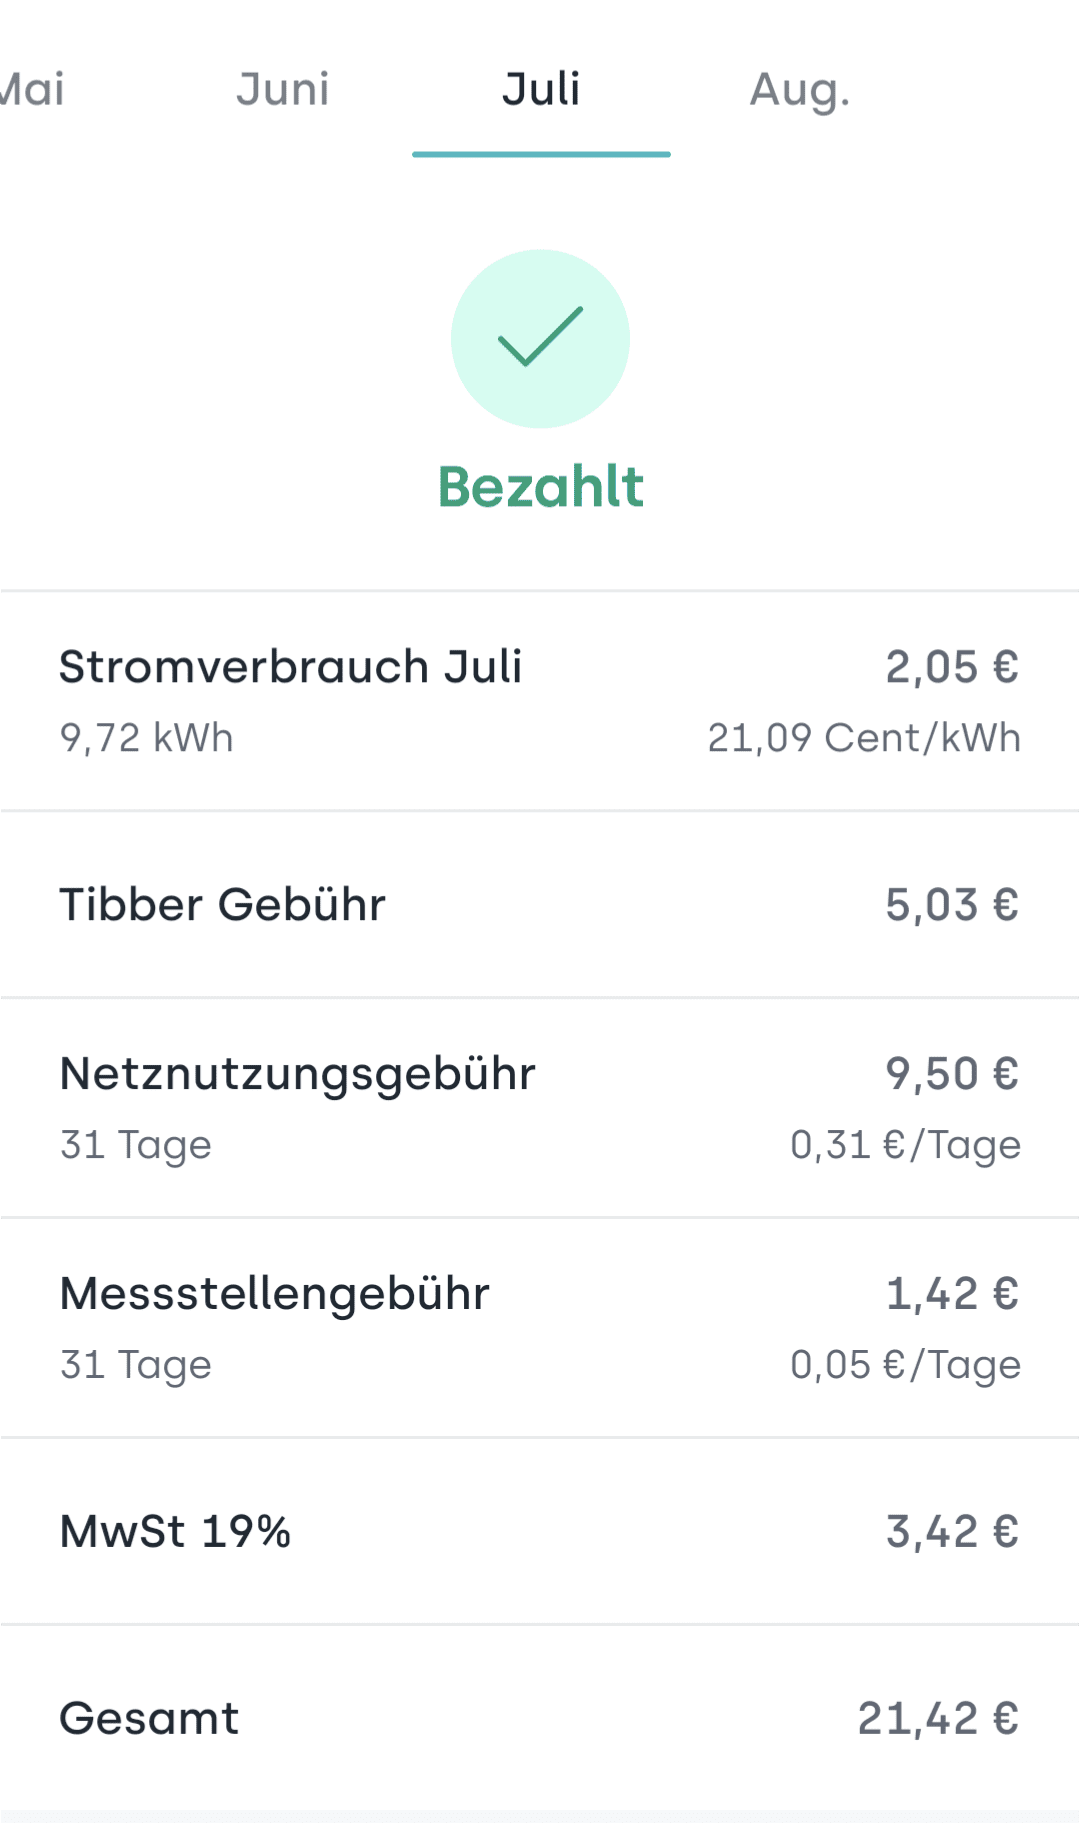This screenshot has height=1823, width=1080.
Task: Switch to the Juni month tab
Action: tap(283, 89)
